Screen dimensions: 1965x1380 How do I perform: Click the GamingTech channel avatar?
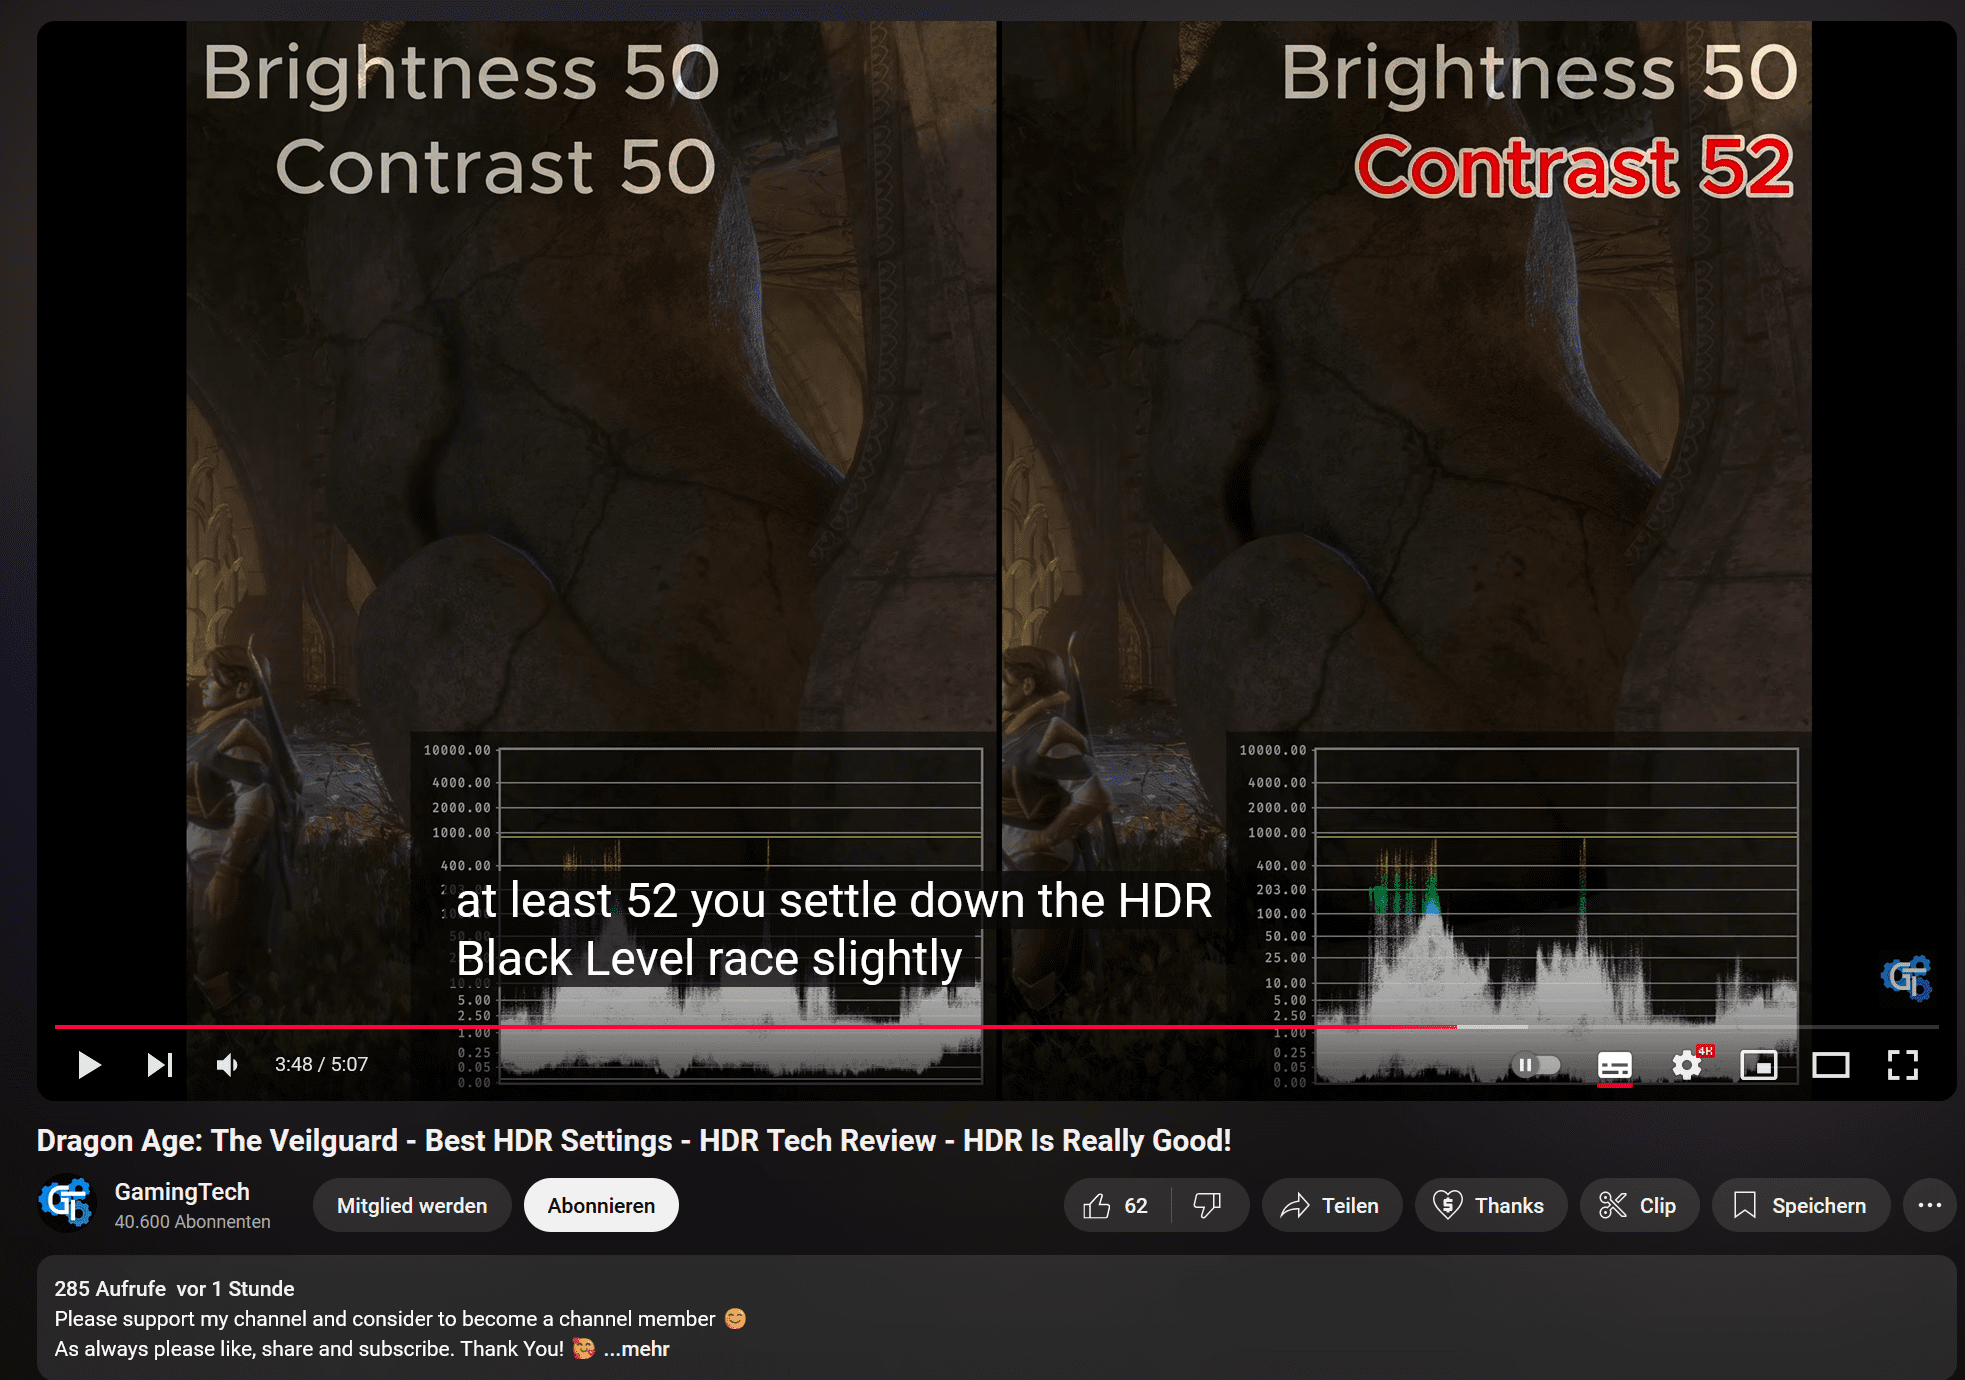pos(66,1203)
